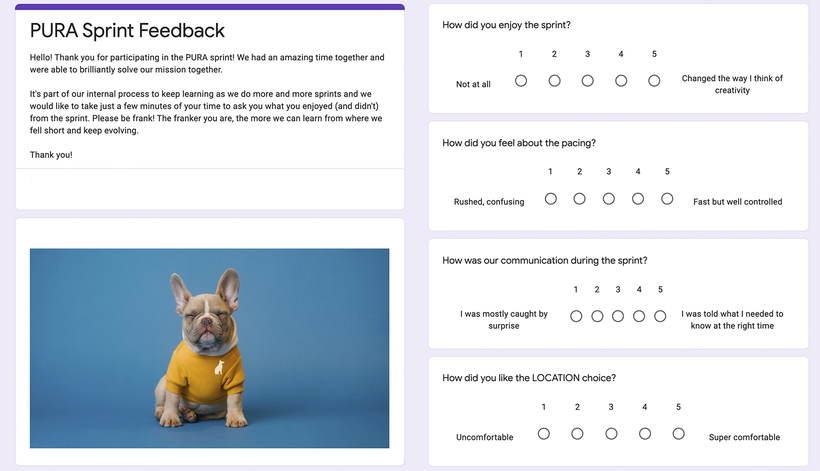Click the French bulldog photo
The width and height of the screenshot is (820, 471).
pos(209,348)
